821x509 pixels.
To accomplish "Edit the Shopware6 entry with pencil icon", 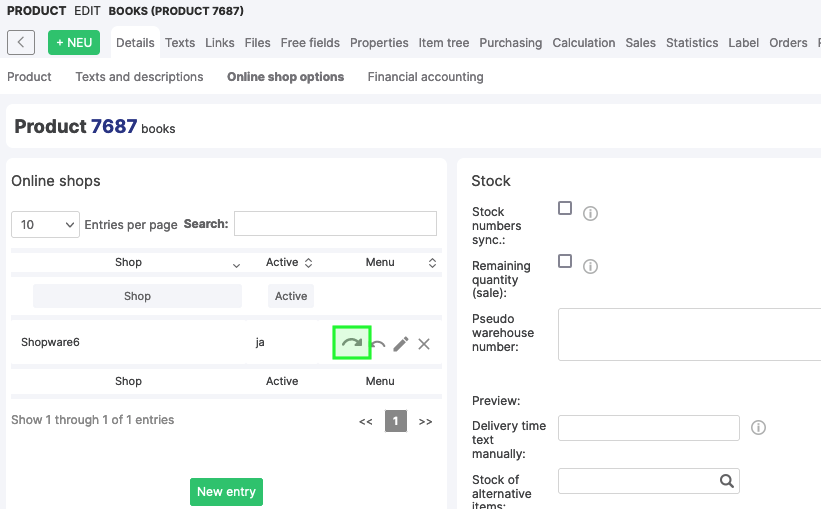I will pyautogui.click(x=401, y=344).
